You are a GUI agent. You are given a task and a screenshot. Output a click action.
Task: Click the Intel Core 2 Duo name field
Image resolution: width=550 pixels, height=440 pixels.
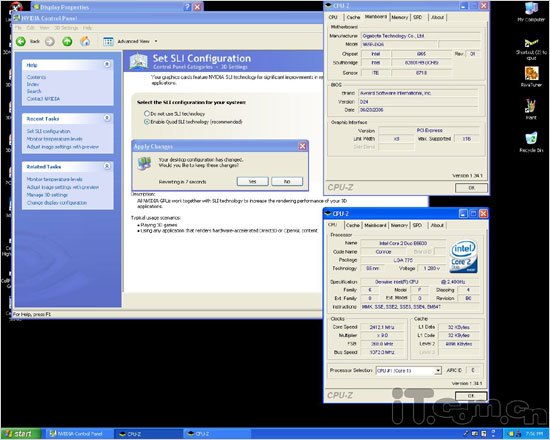pos(403,243)
